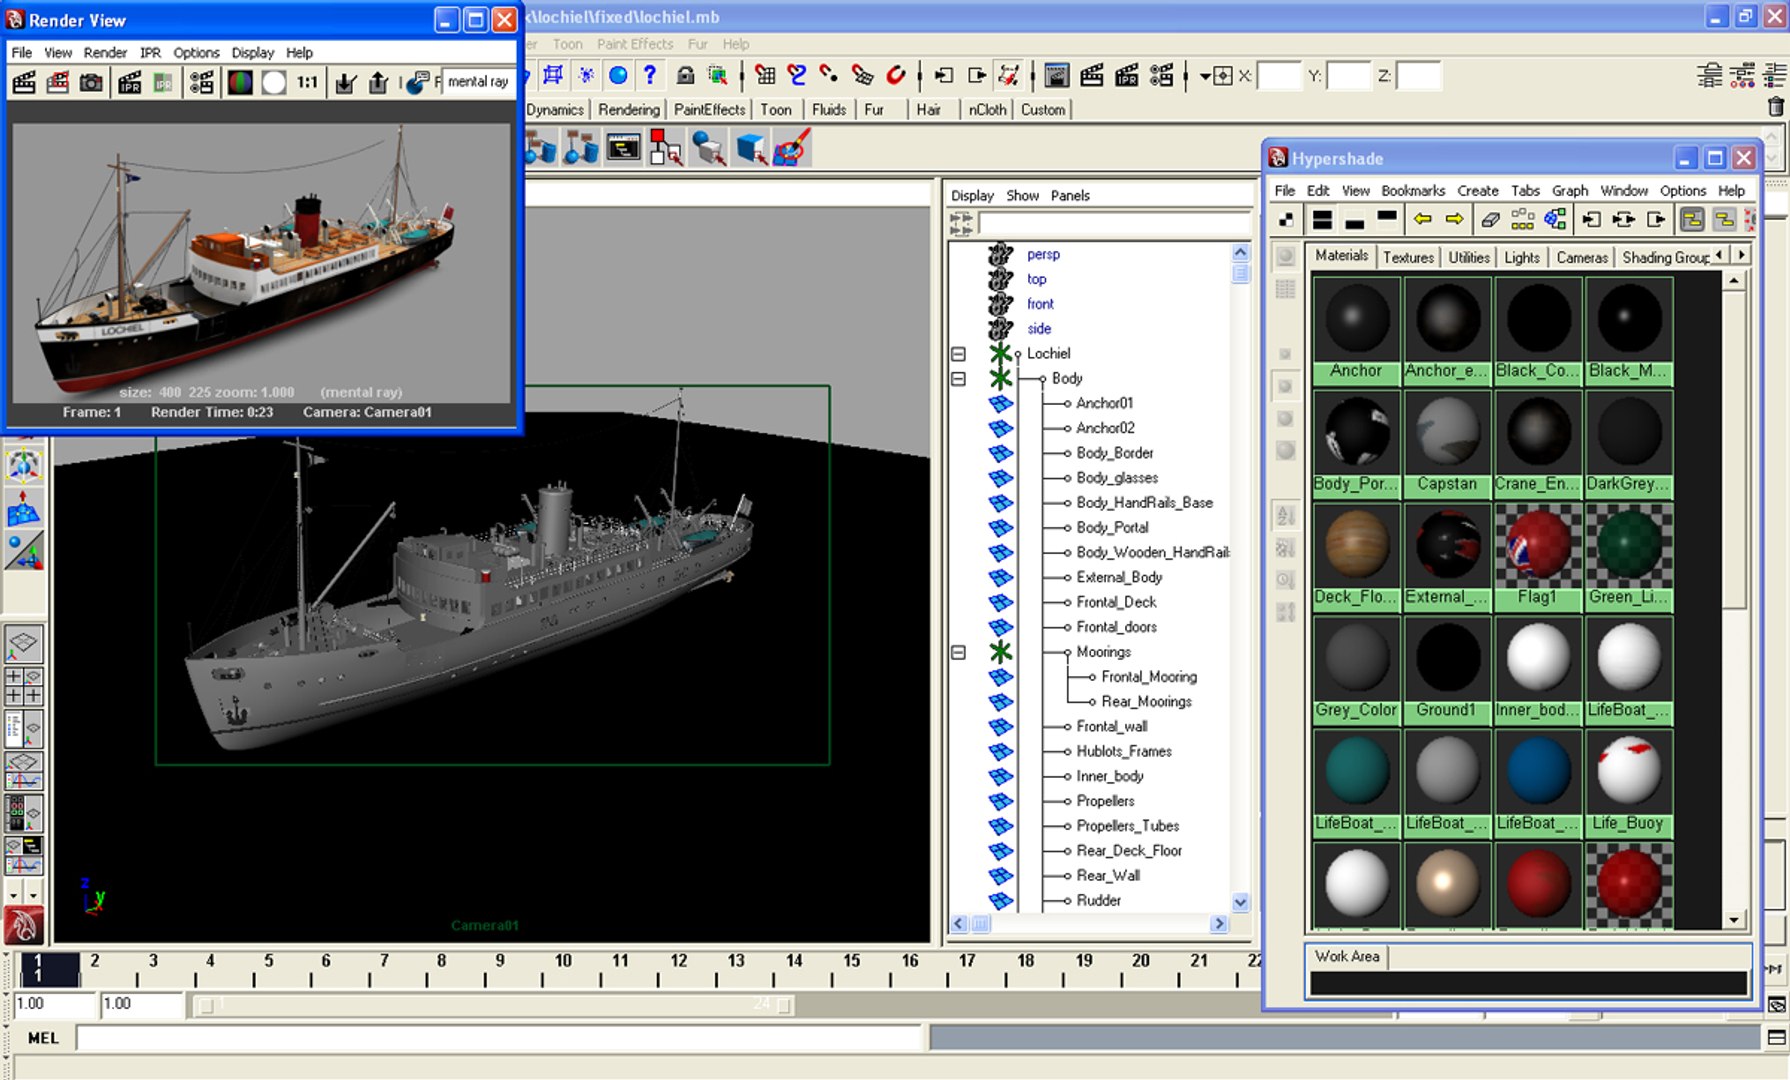1790x1080 pixels.
Task: Collapse the Moorings group in the outliner
Action: [958, 652]
